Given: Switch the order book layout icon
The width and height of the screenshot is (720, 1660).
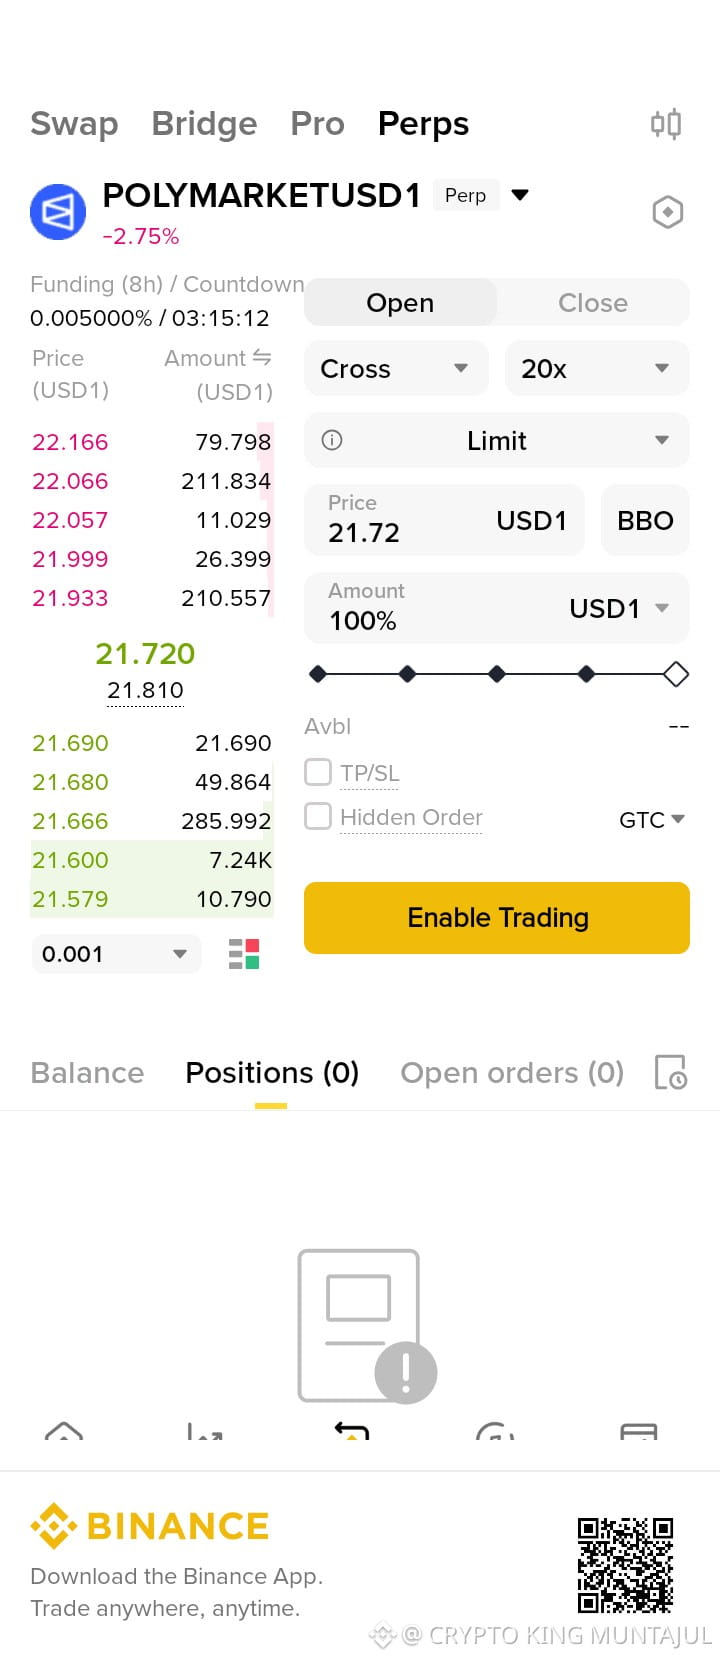Looking at the screenshot, I should [244, 954].
